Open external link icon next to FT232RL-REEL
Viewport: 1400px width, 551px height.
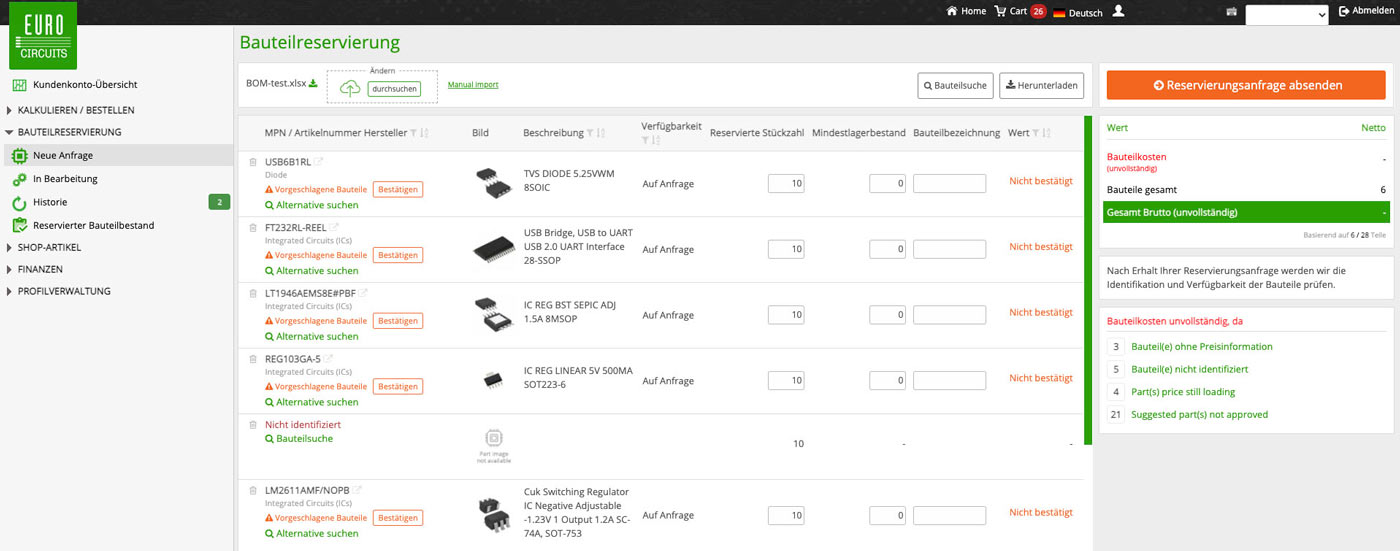(x=335, y=228)
